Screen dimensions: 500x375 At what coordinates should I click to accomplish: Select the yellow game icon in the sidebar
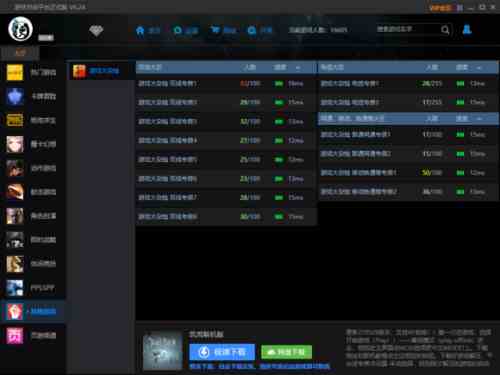[15, 72]
